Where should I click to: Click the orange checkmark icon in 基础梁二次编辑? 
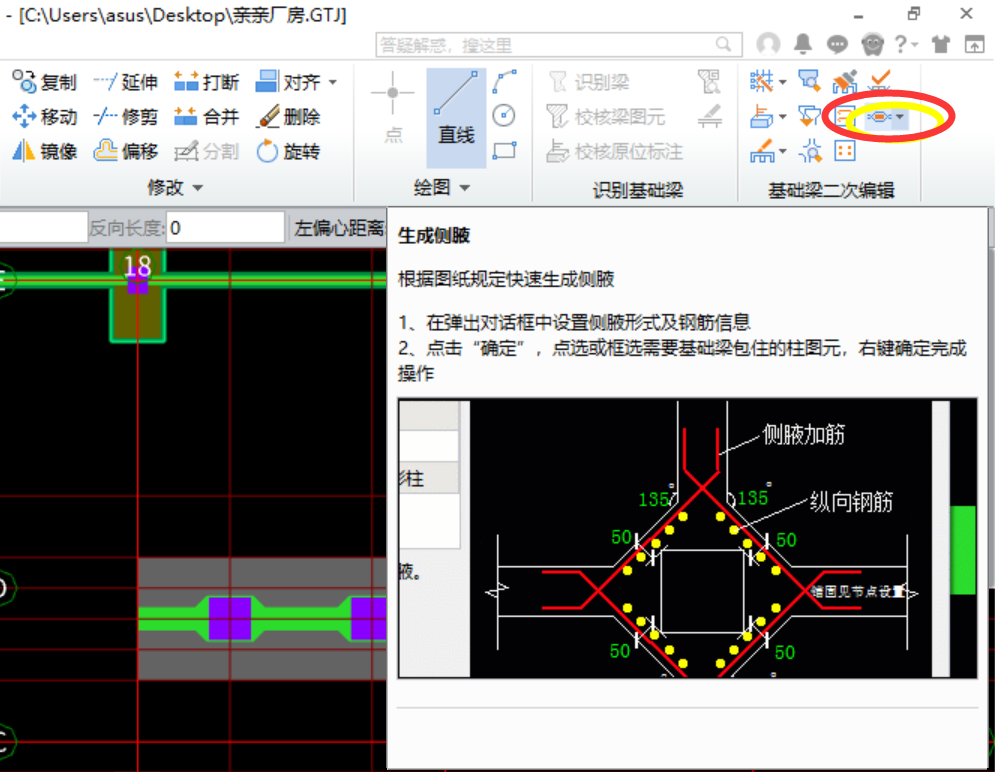[880, 81]
